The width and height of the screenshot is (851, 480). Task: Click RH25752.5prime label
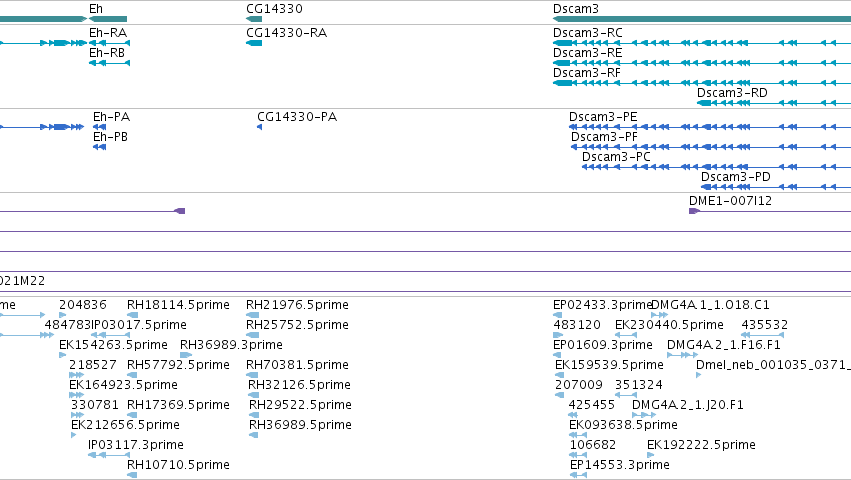tap(297, 325)
